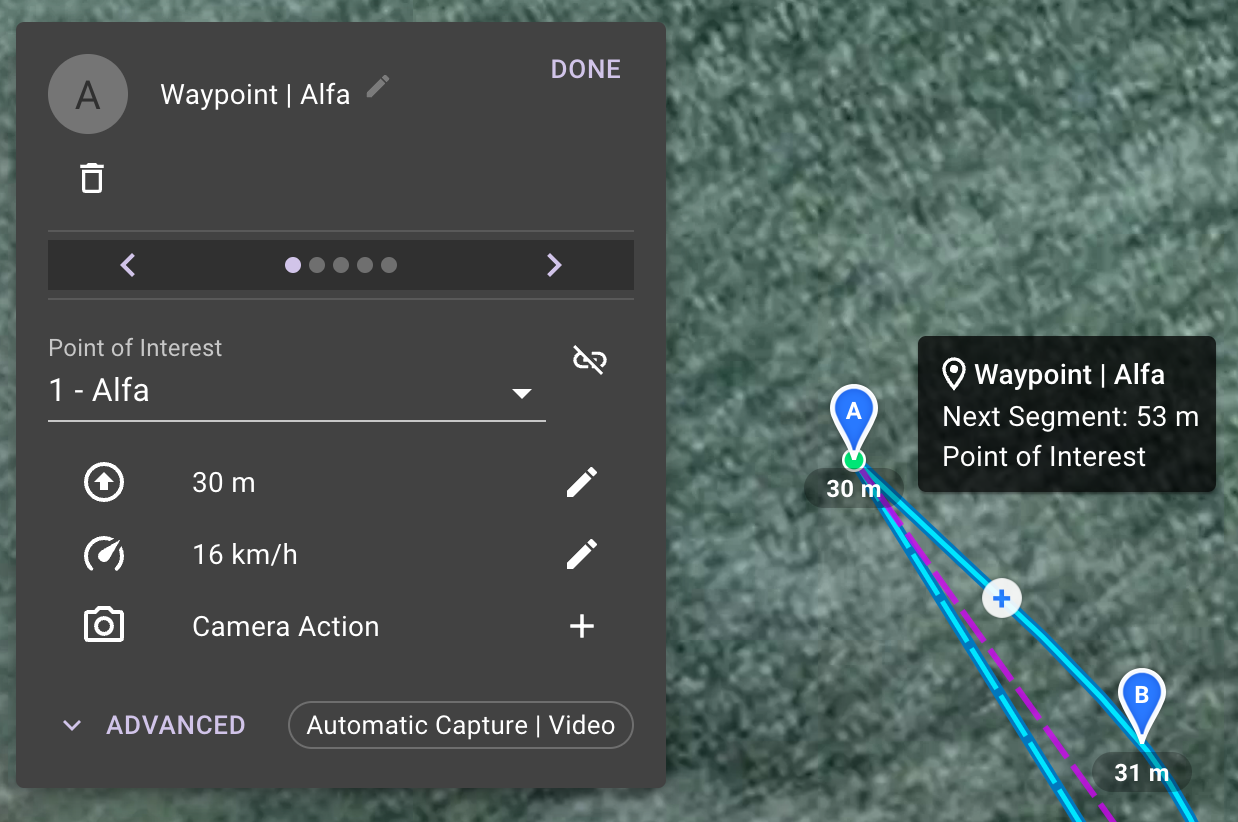Select the altitude icon next to 30 m
Screen dimensions: 1238x822
point(104,482)
